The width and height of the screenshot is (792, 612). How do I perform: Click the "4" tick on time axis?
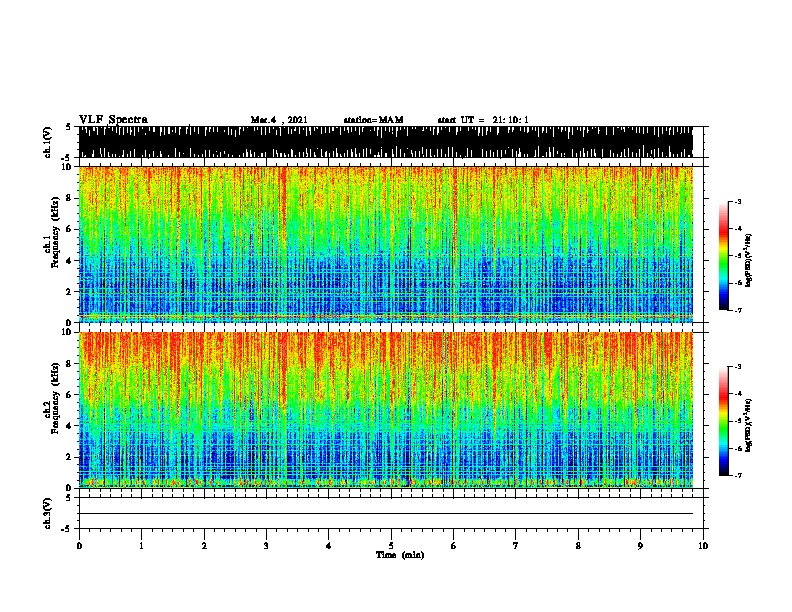click(x=329, y=546)
